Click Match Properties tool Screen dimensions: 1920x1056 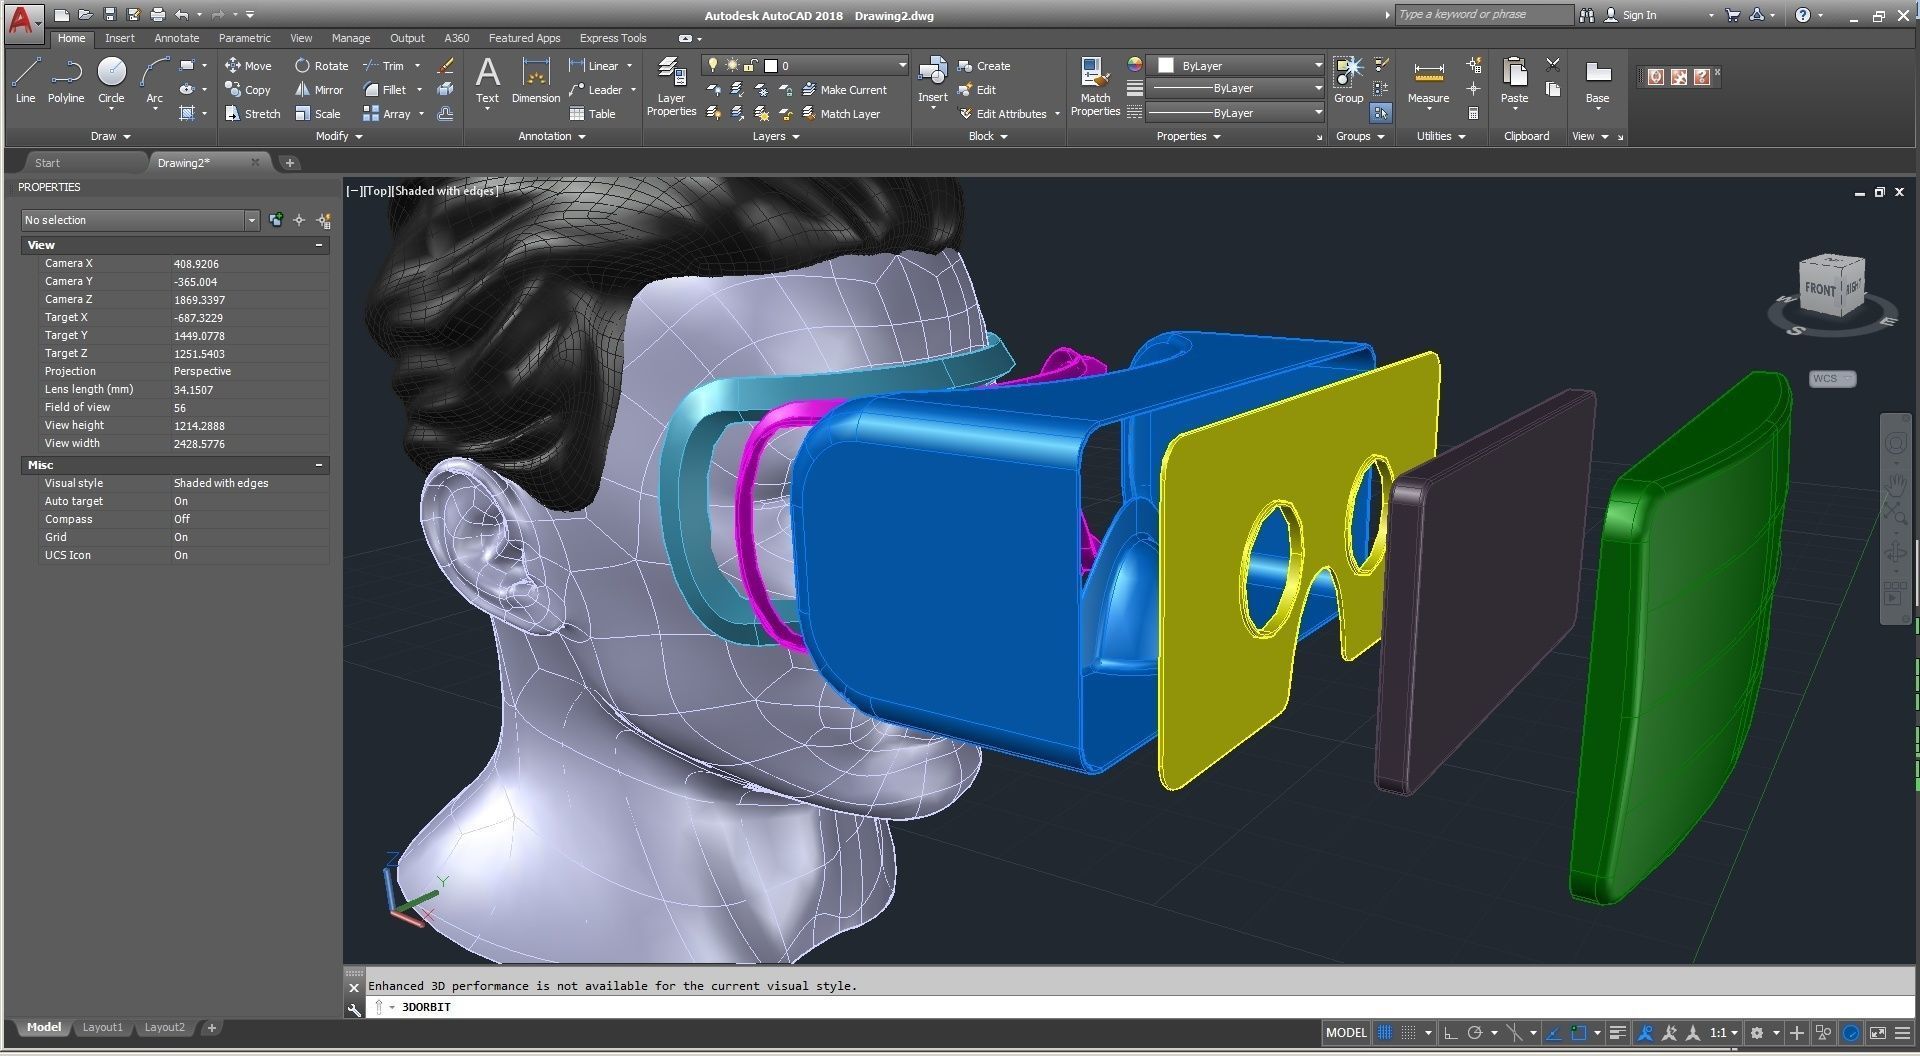pos(1095,86)
